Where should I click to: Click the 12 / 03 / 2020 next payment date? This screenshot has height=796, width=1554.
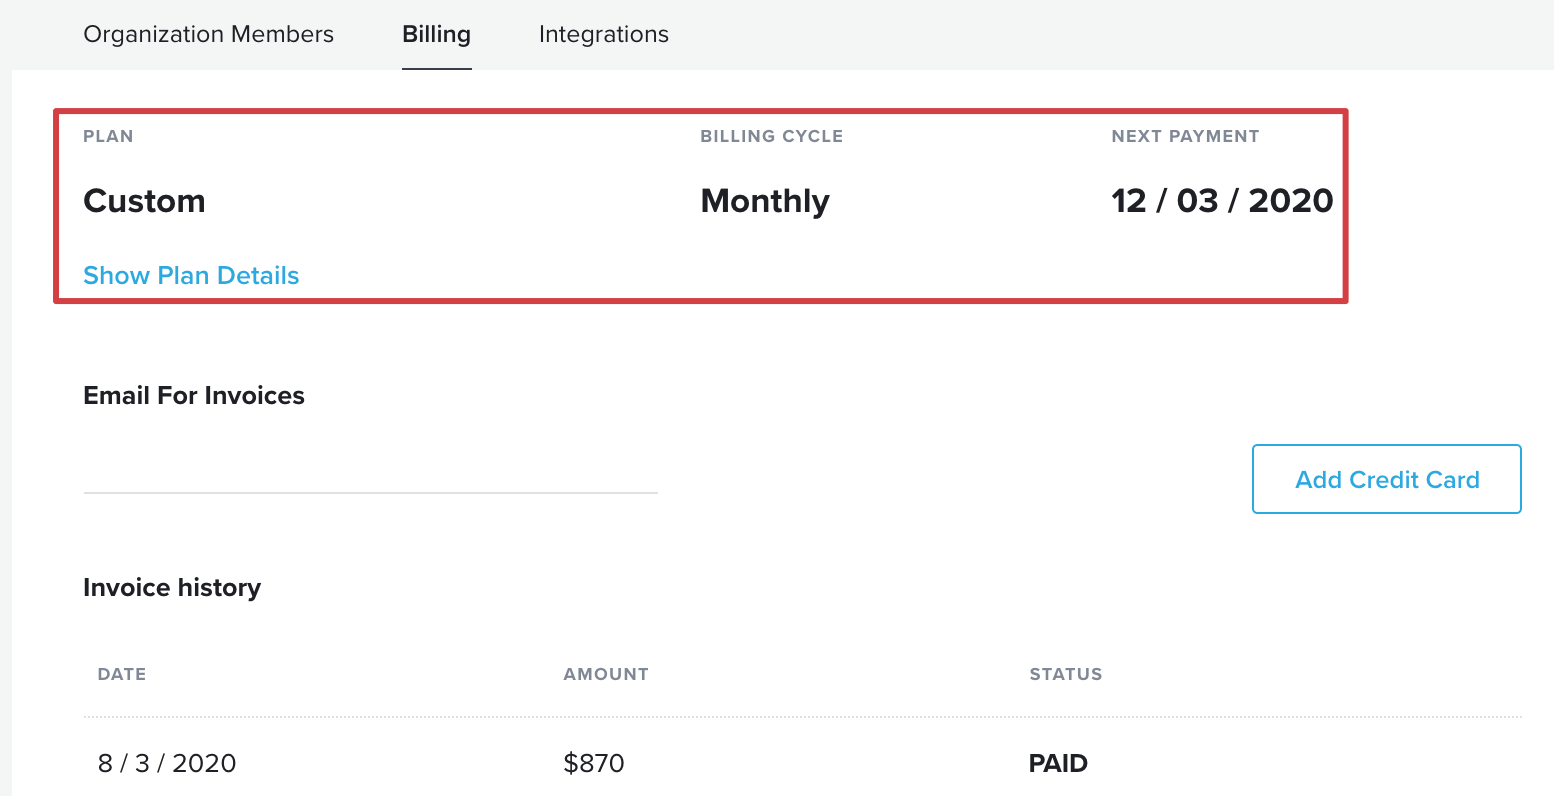point(1222,201)
